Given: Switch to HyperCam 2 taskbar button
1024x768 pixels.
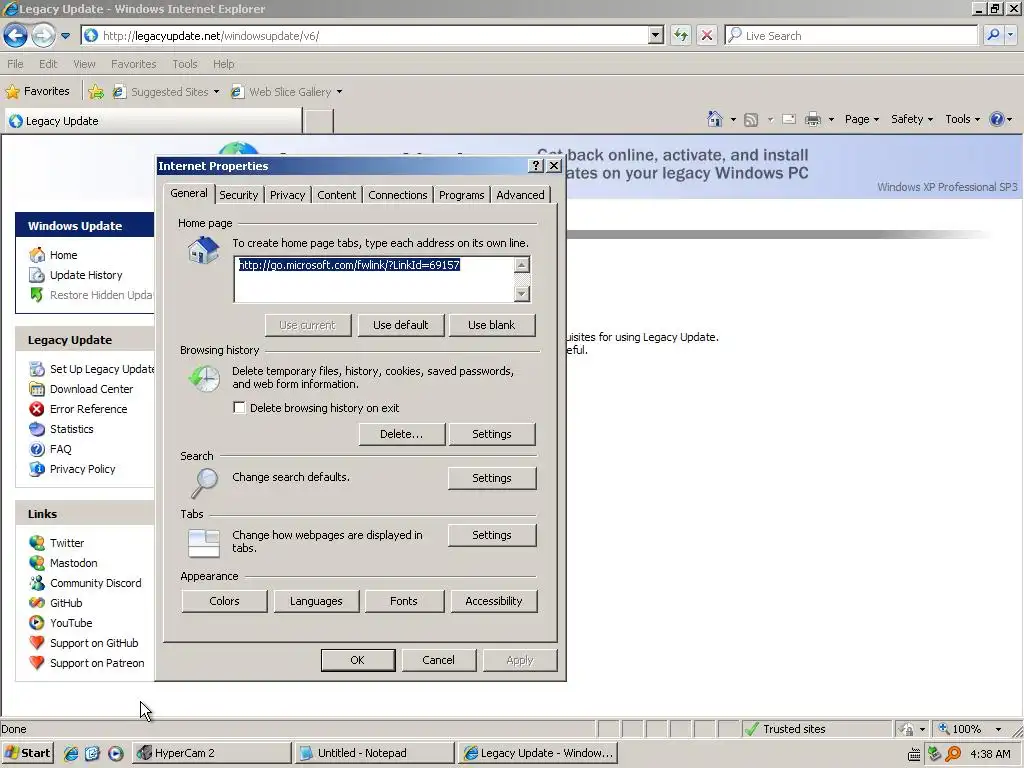Looking at the screenshot, I should coord(212,753).
